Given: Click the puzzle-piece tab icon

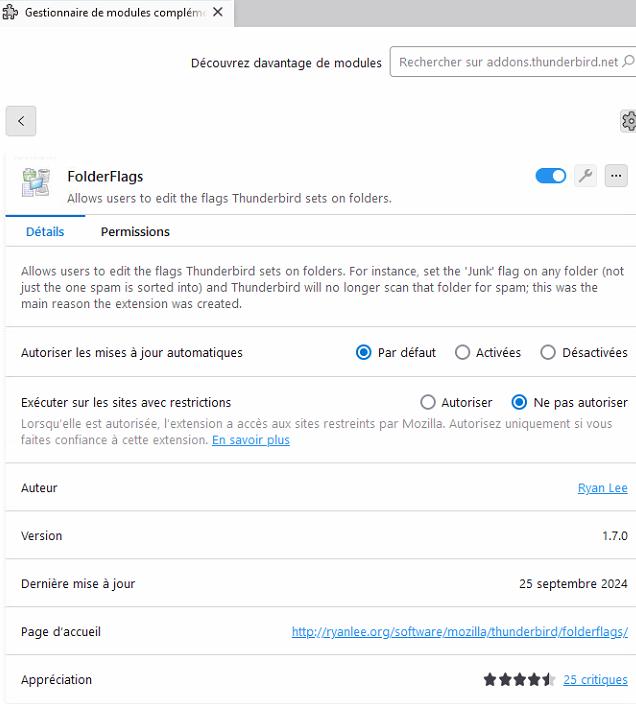Looking at the screenshot, I should [x=10, y=12].
